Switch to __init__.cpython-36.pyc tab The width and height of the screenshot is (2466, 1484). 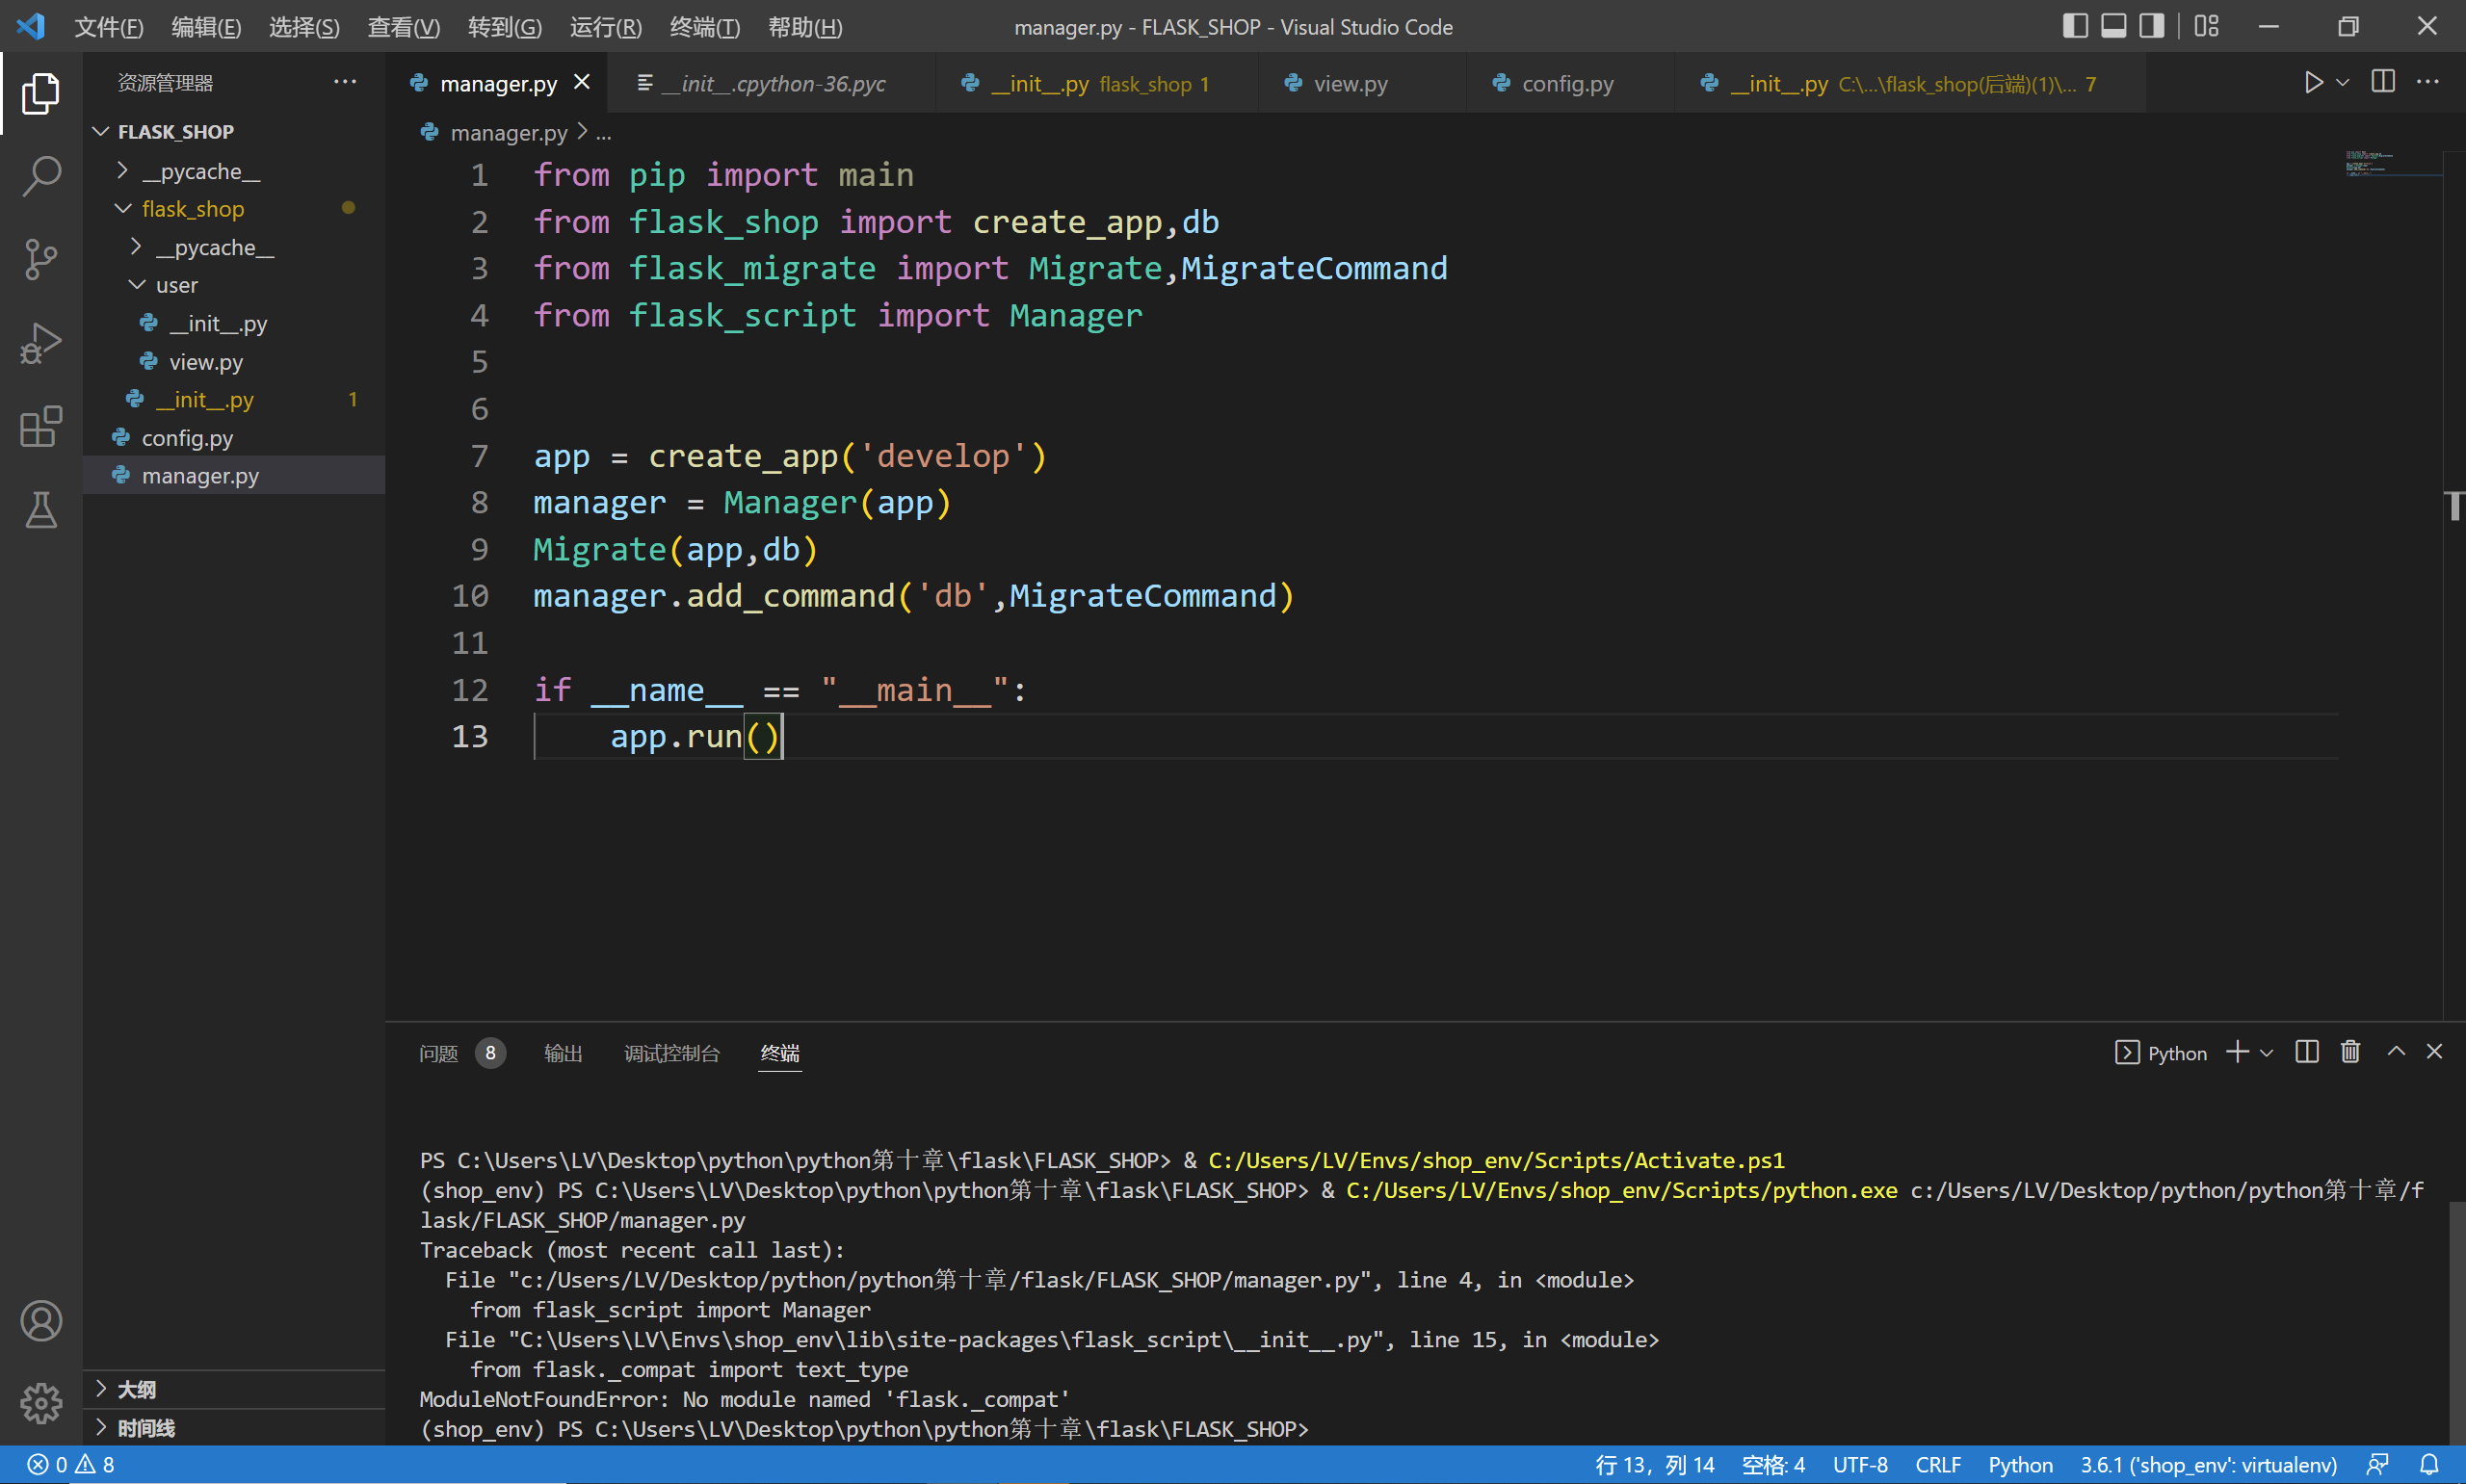coord(772,83)
